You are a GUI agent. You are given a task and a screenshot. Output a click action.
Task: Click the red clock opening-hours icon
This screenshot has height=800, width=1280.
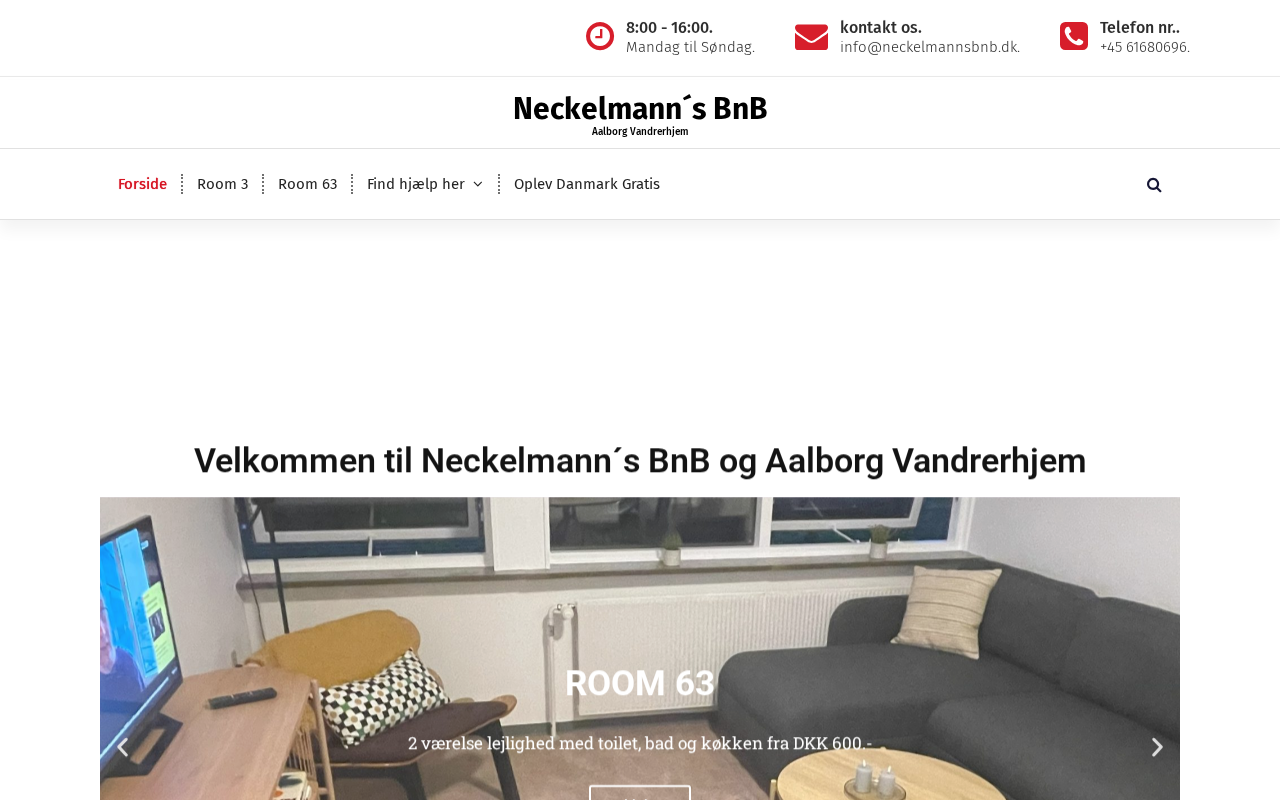click(x=600, y=36)
